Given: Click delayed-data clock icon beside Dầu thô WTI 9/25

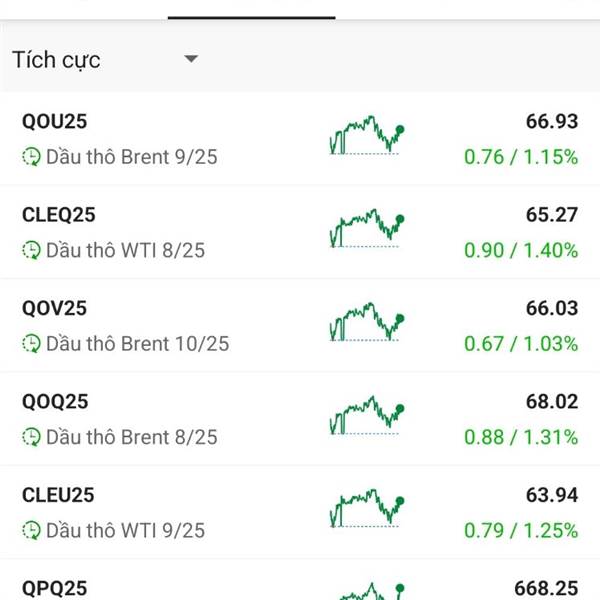Looking at the screenshot, I should pos(31,530).
